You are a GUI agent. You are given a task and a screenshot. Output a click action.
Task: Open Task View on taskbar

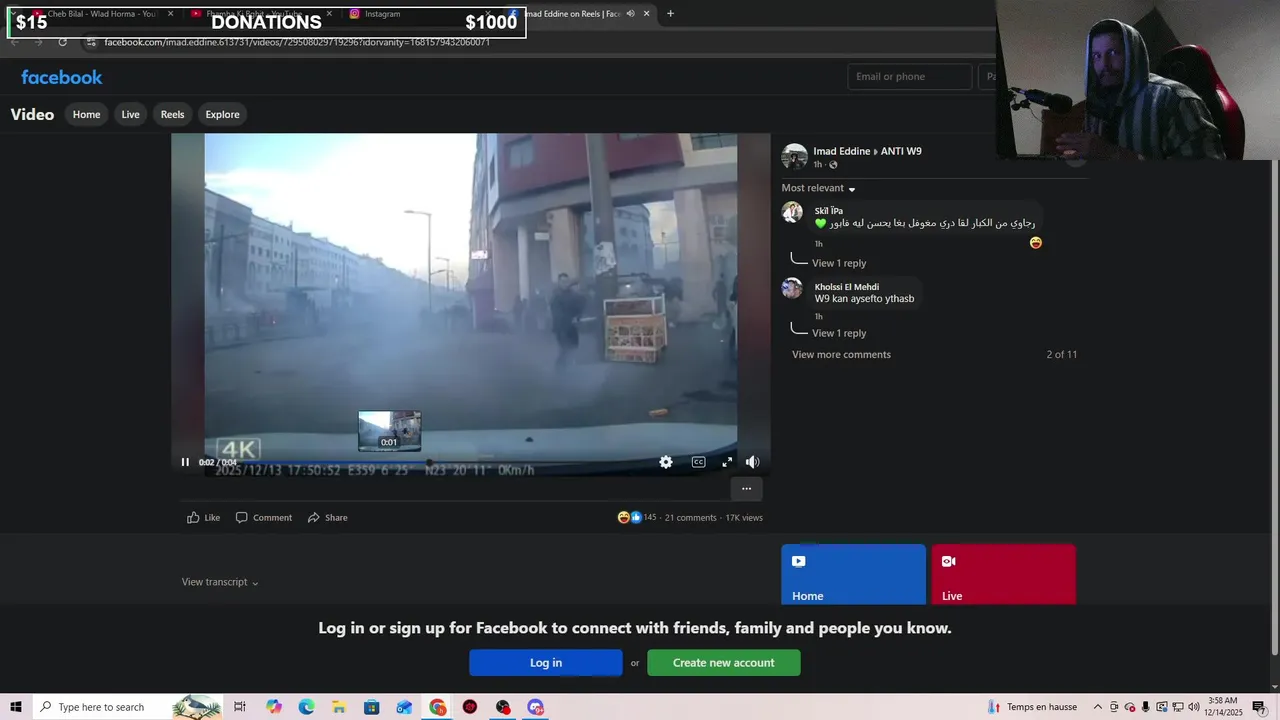tap(240, 707)
